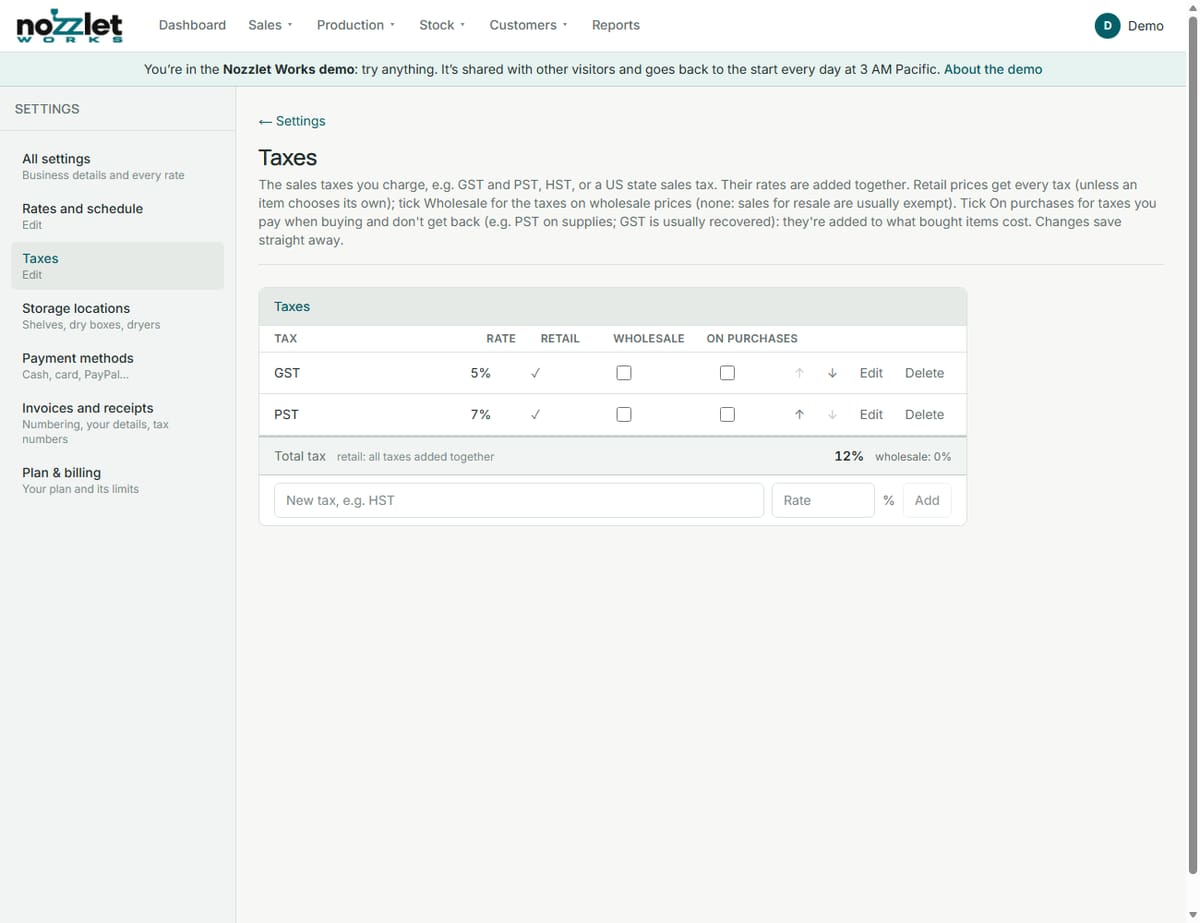Open the Sales dropdown menu
This screenshot has width=1200, height=923.
pyautogui.click(x=270, y=25)
